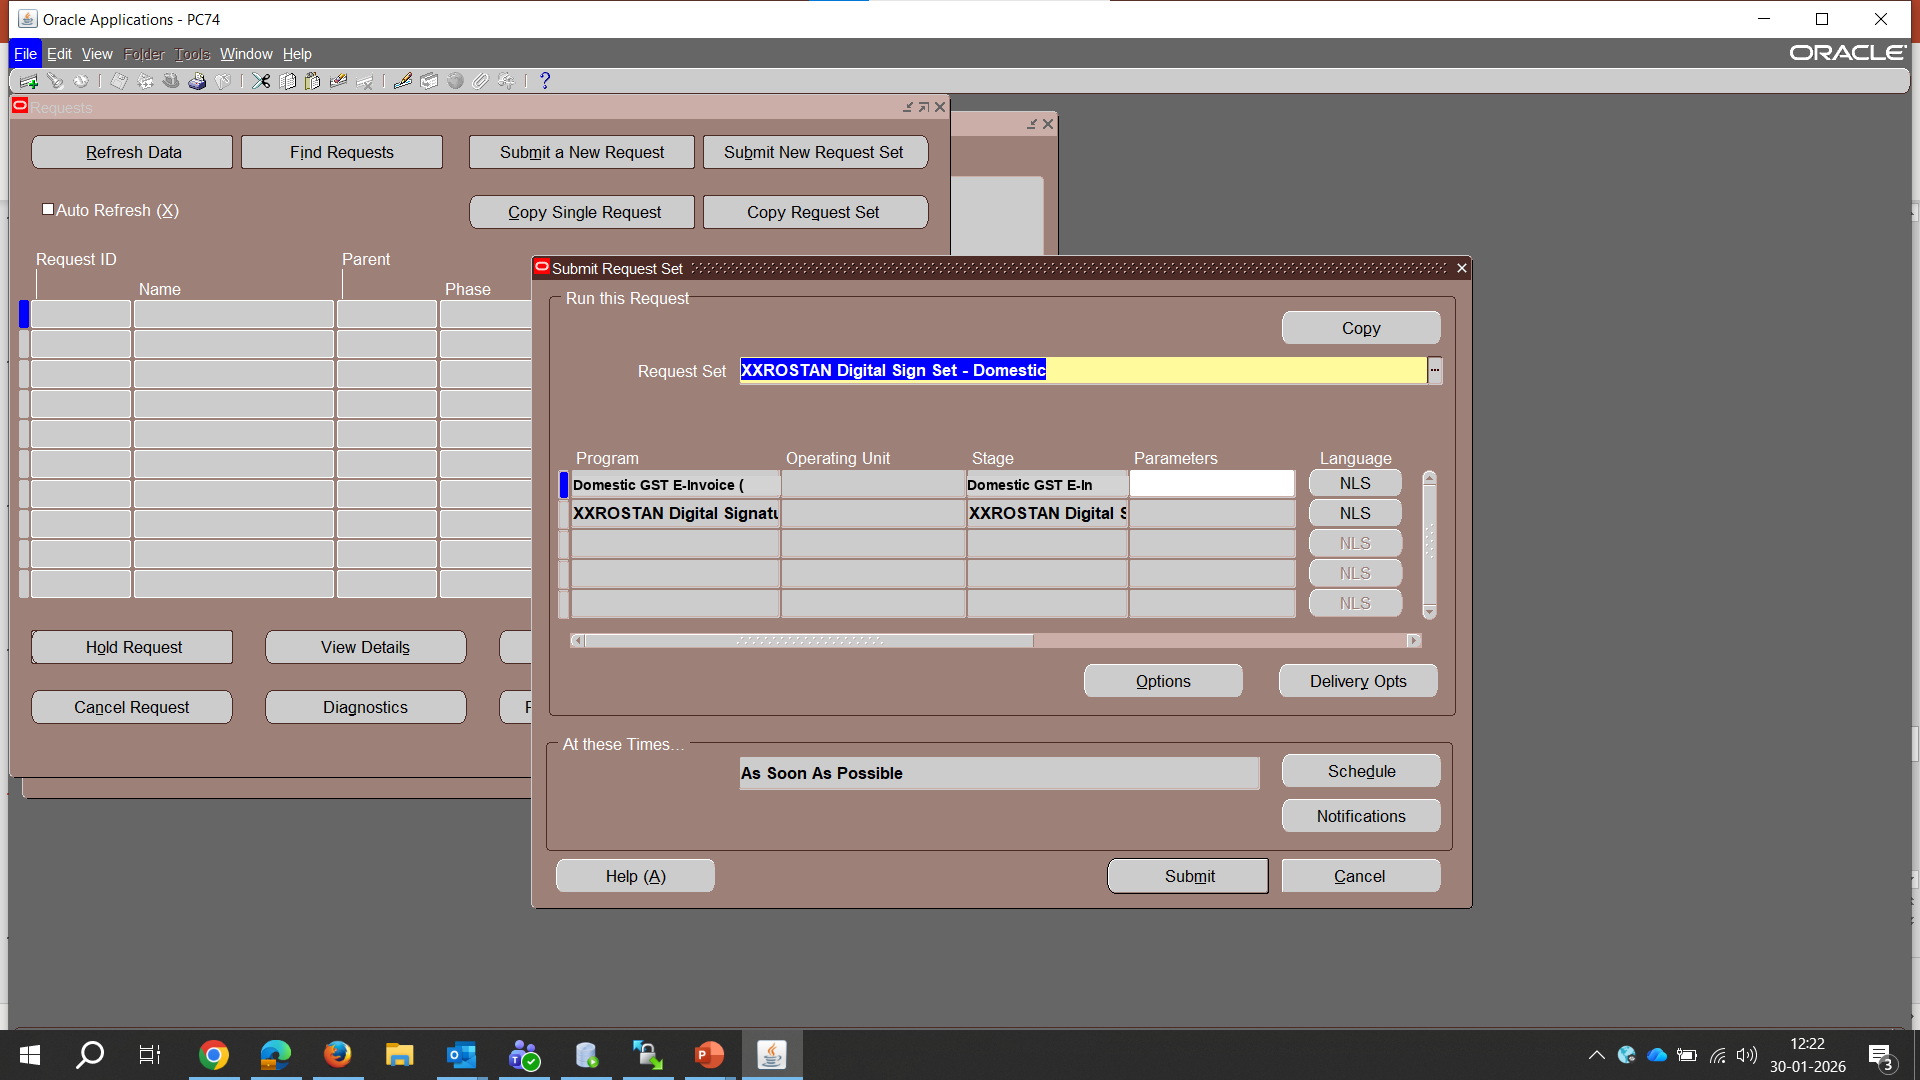Click View Details button

pyautogui.click(x=366, y=647)
